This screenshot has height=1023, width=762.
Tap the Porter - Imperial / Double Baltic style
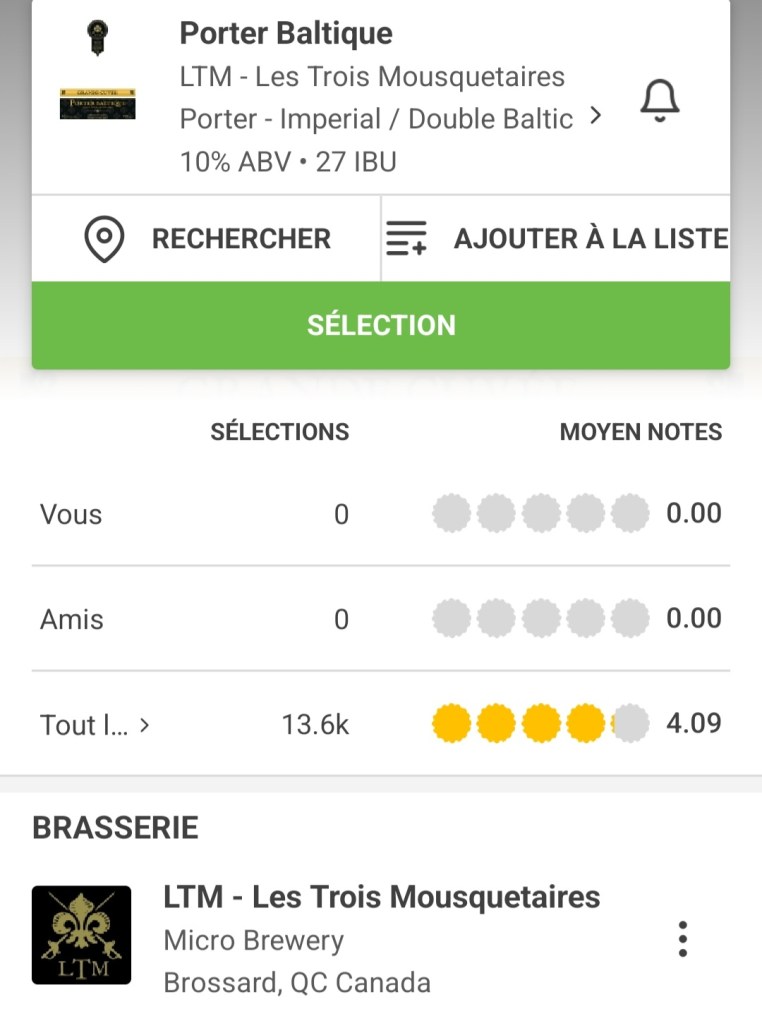tap(376, 119)
